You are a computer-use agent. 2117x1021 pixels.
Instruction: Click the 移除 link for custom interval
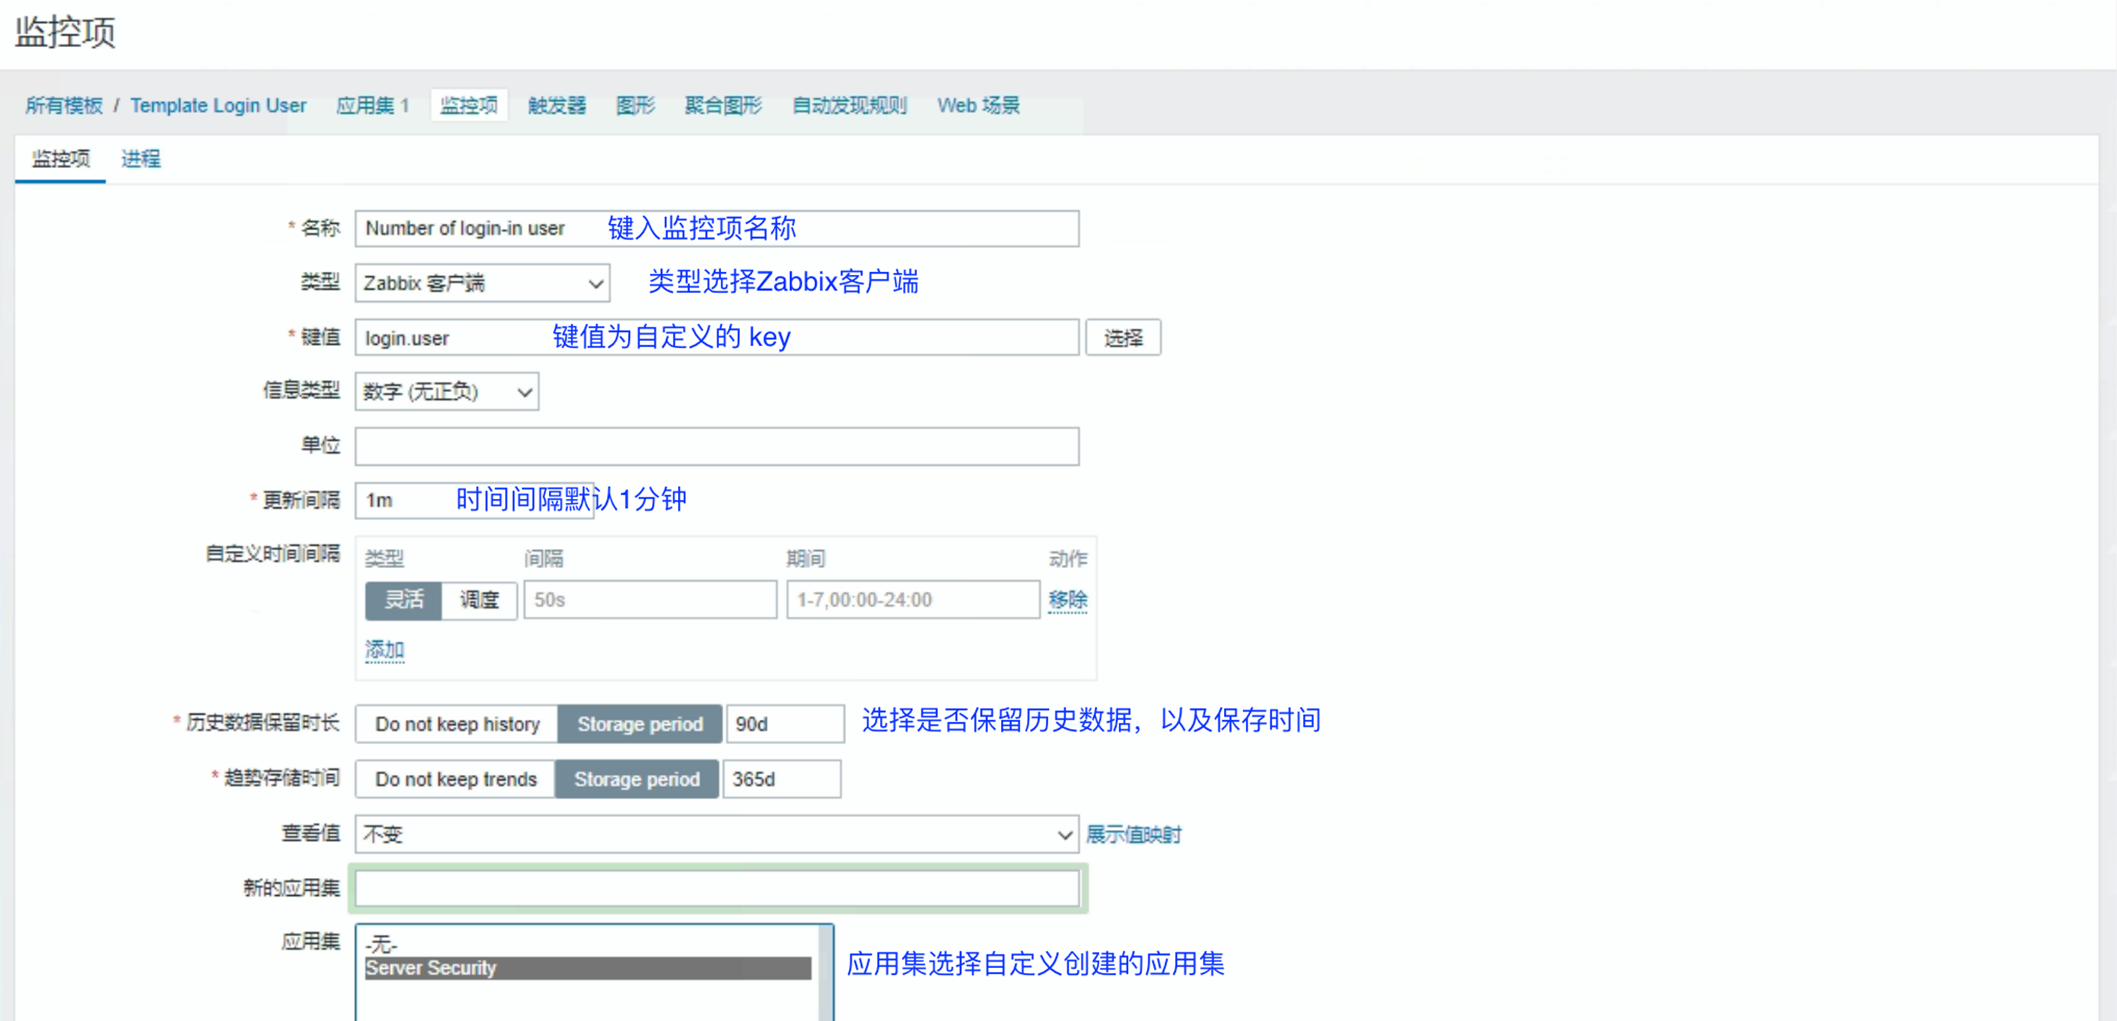click(1067, 600)
